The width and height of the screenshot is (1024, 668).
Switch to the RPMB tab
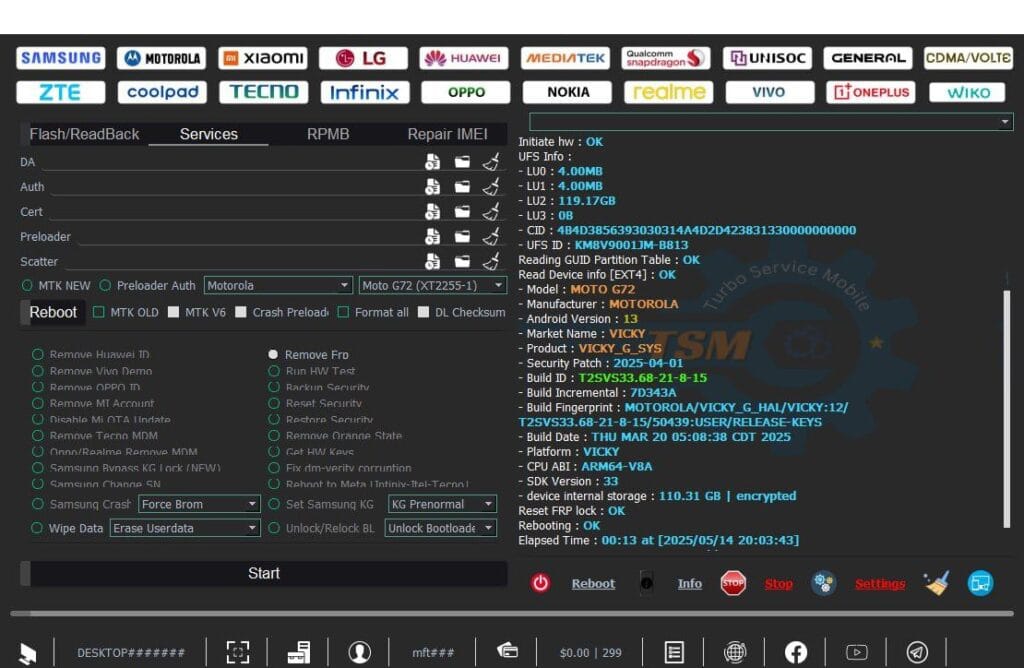328,134
